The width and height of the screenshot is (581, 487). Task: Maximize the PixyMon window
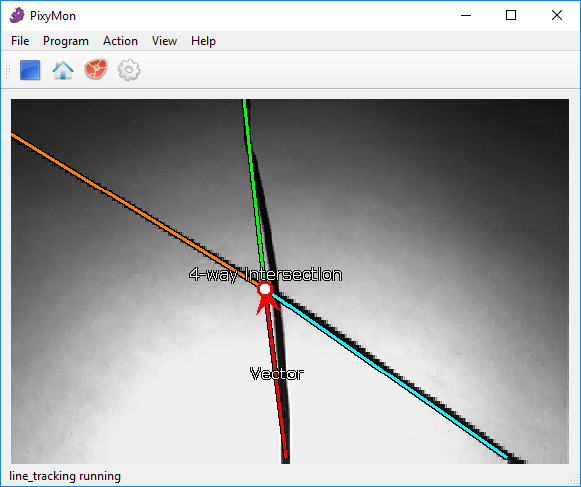[511, 15]
